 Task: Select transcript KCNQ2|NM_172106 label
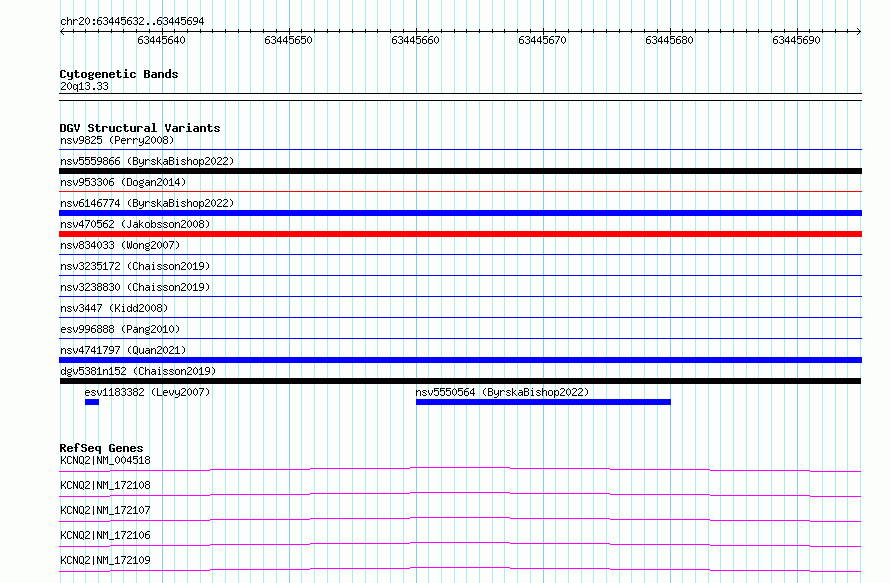(105, 535)
